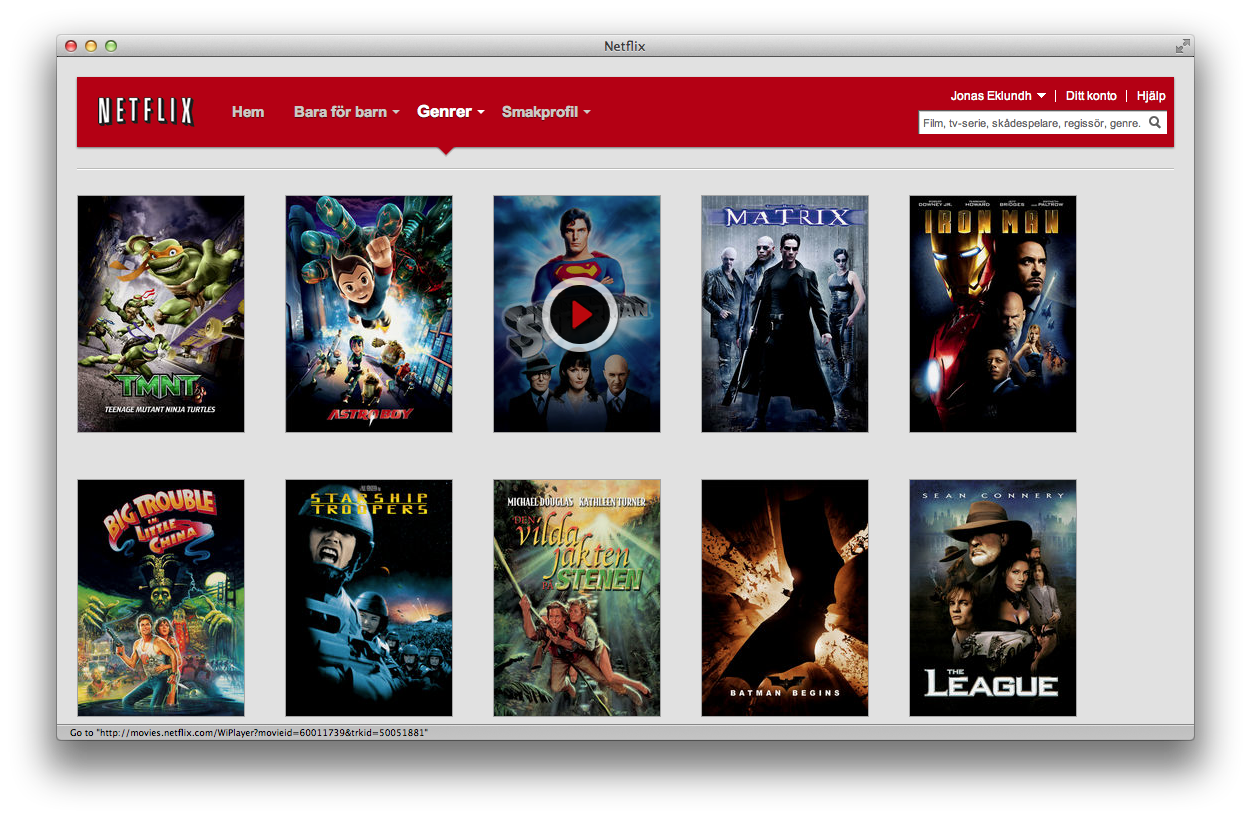1251x819 pixels.
Task: Open the Astro Boy movie poster
Action: (369, 314)
